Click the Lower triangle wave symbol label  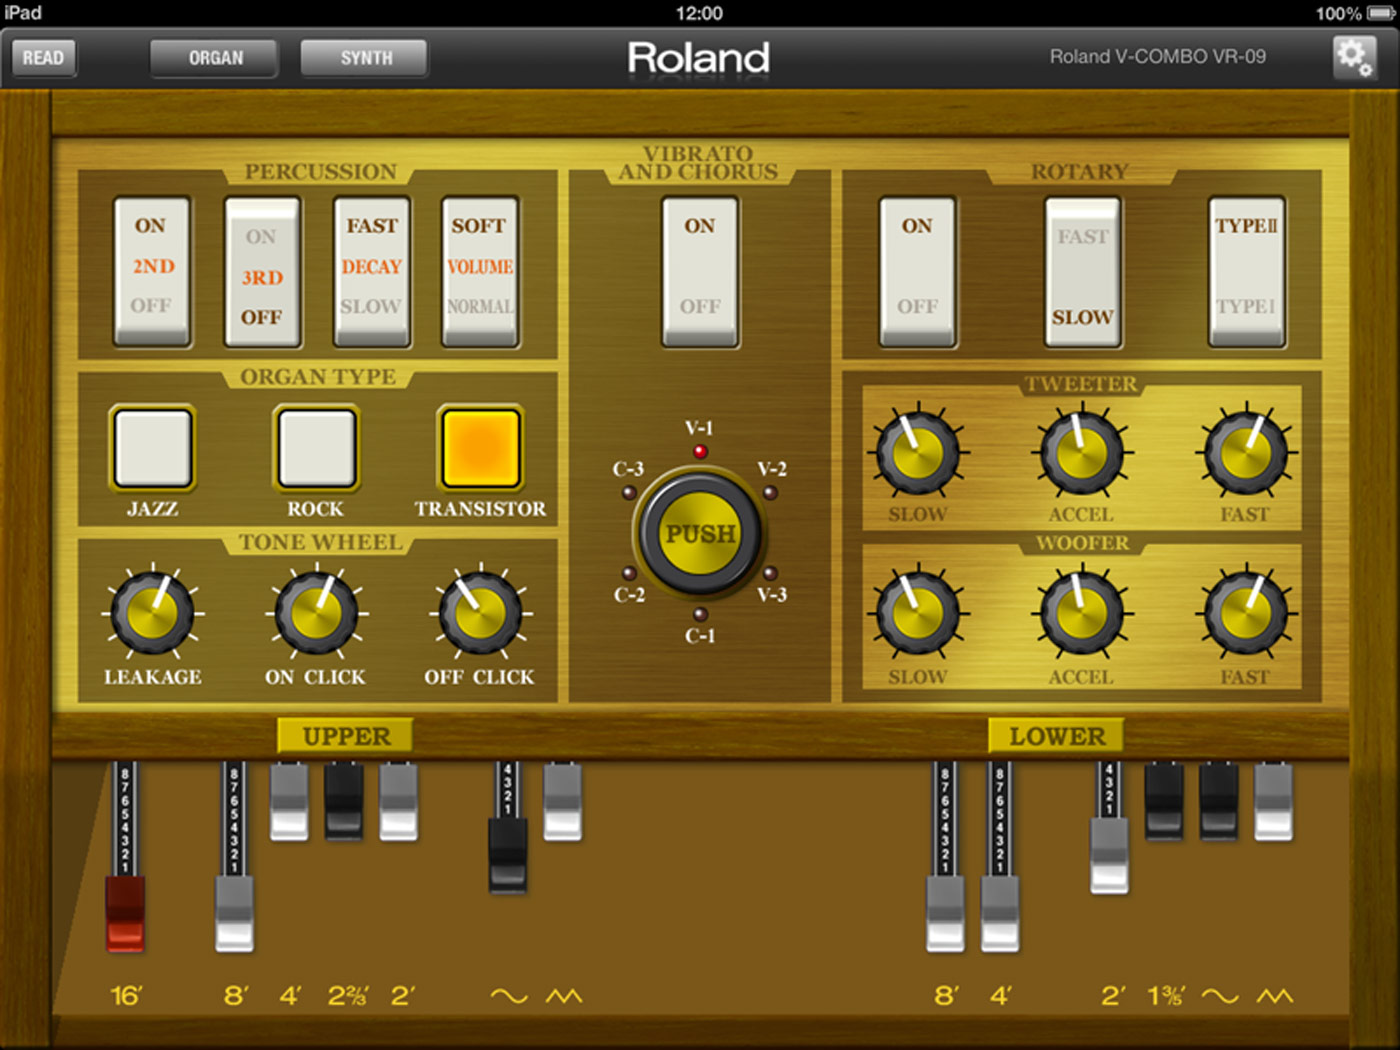(x=1274, y=996)
